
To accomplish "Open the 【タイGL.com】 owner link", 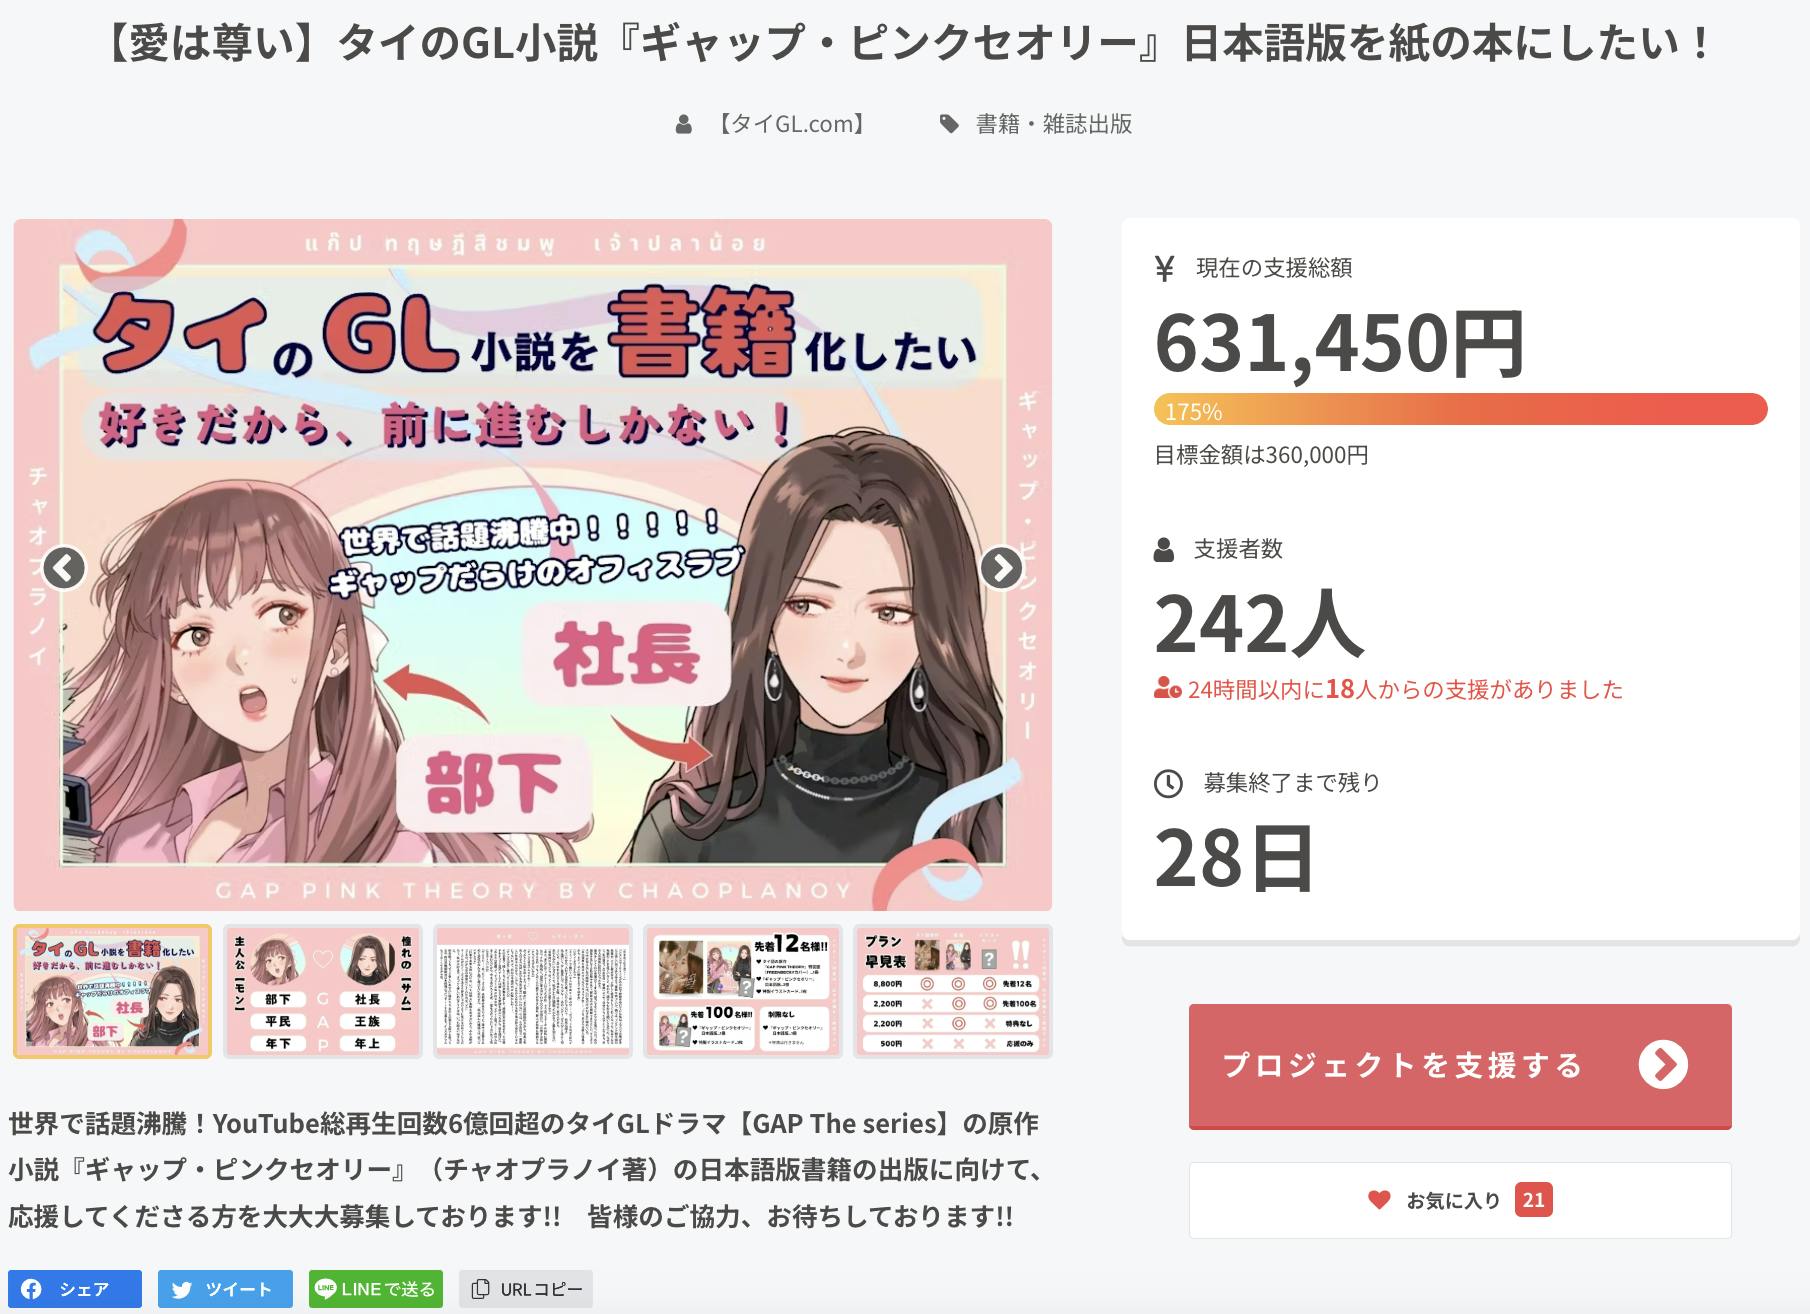I will click(x=791, y=124).
